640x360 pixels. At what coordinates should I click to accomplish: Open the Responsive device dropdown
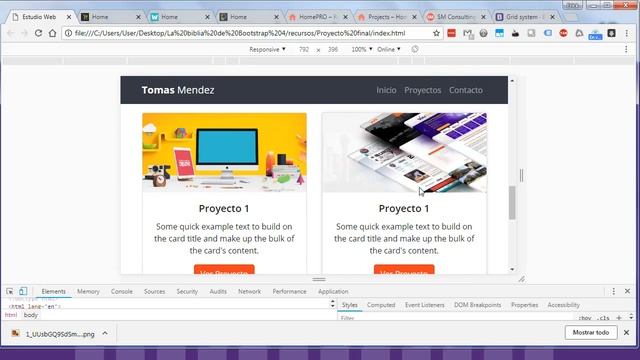[x=267, y=49]
